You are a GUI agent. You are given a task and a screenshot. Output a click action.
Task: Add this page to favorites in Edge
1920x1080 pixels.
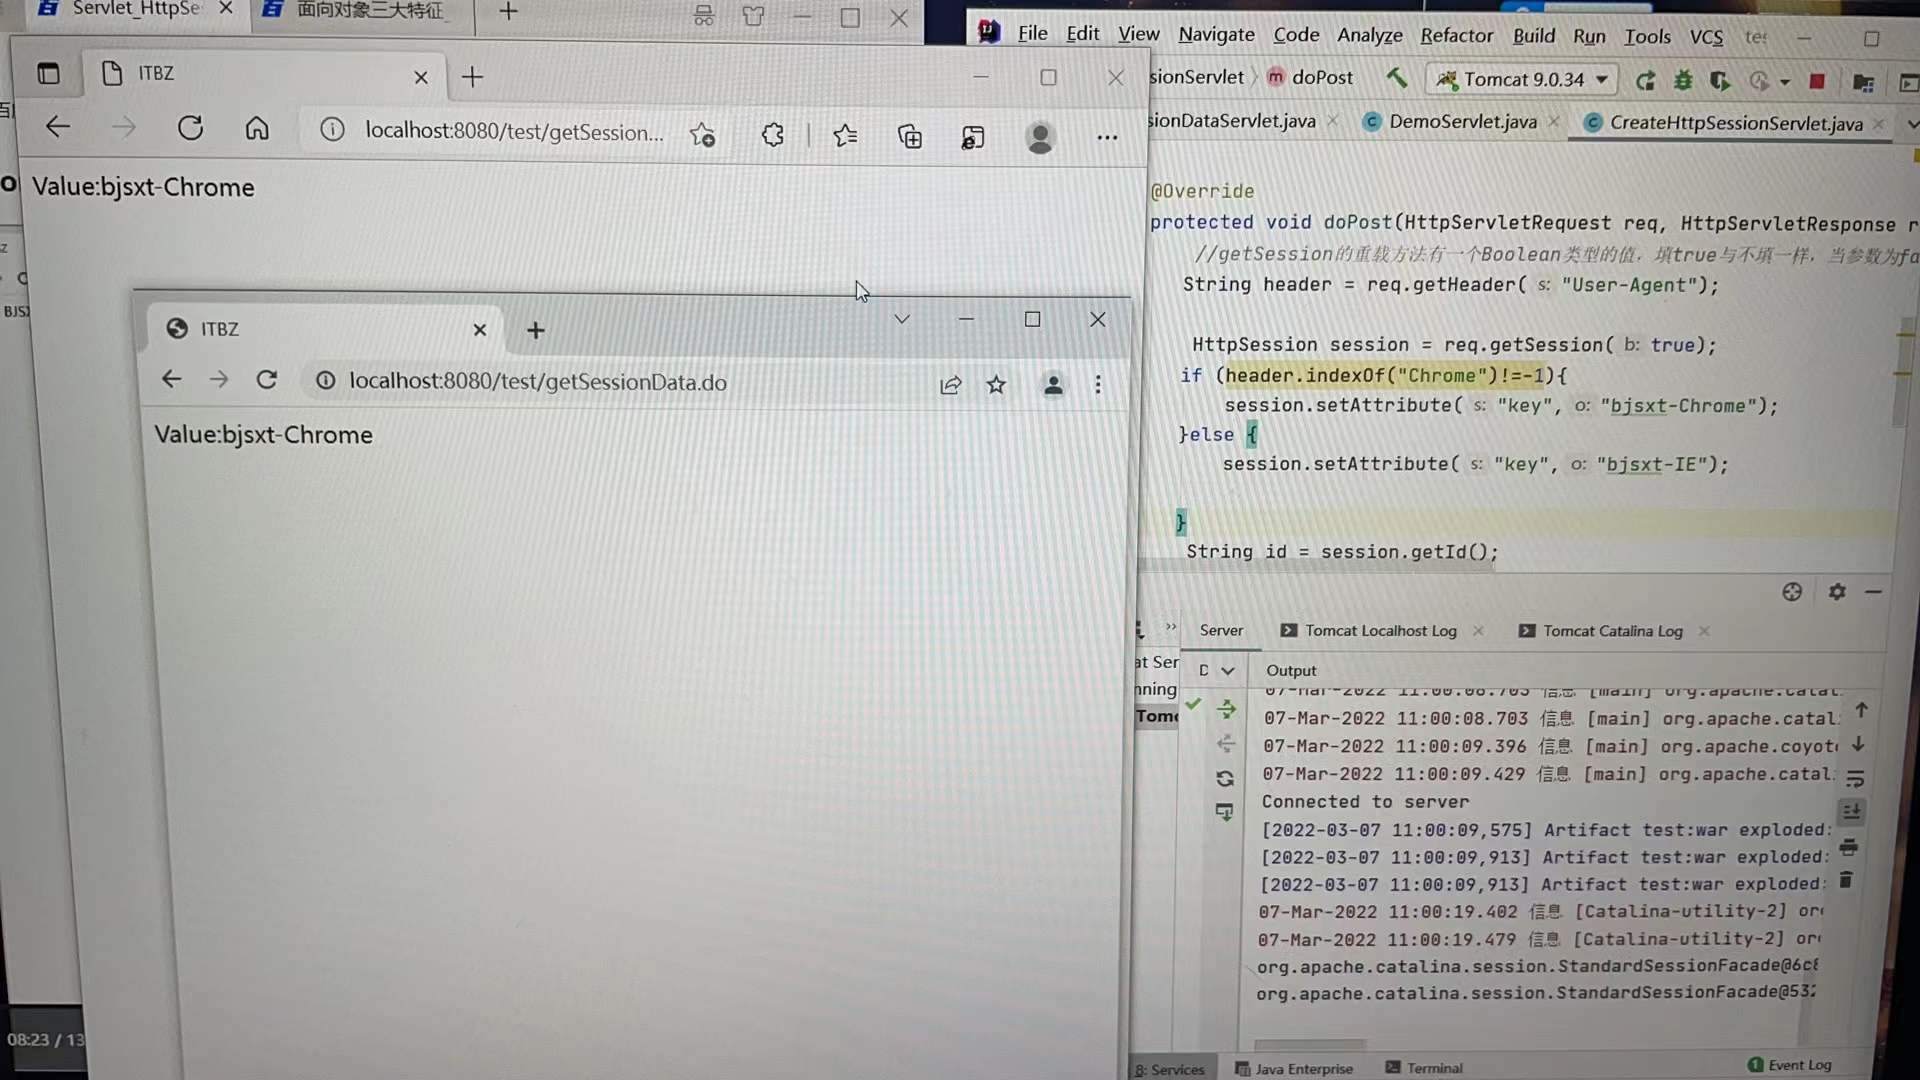(x=702, y=134)
